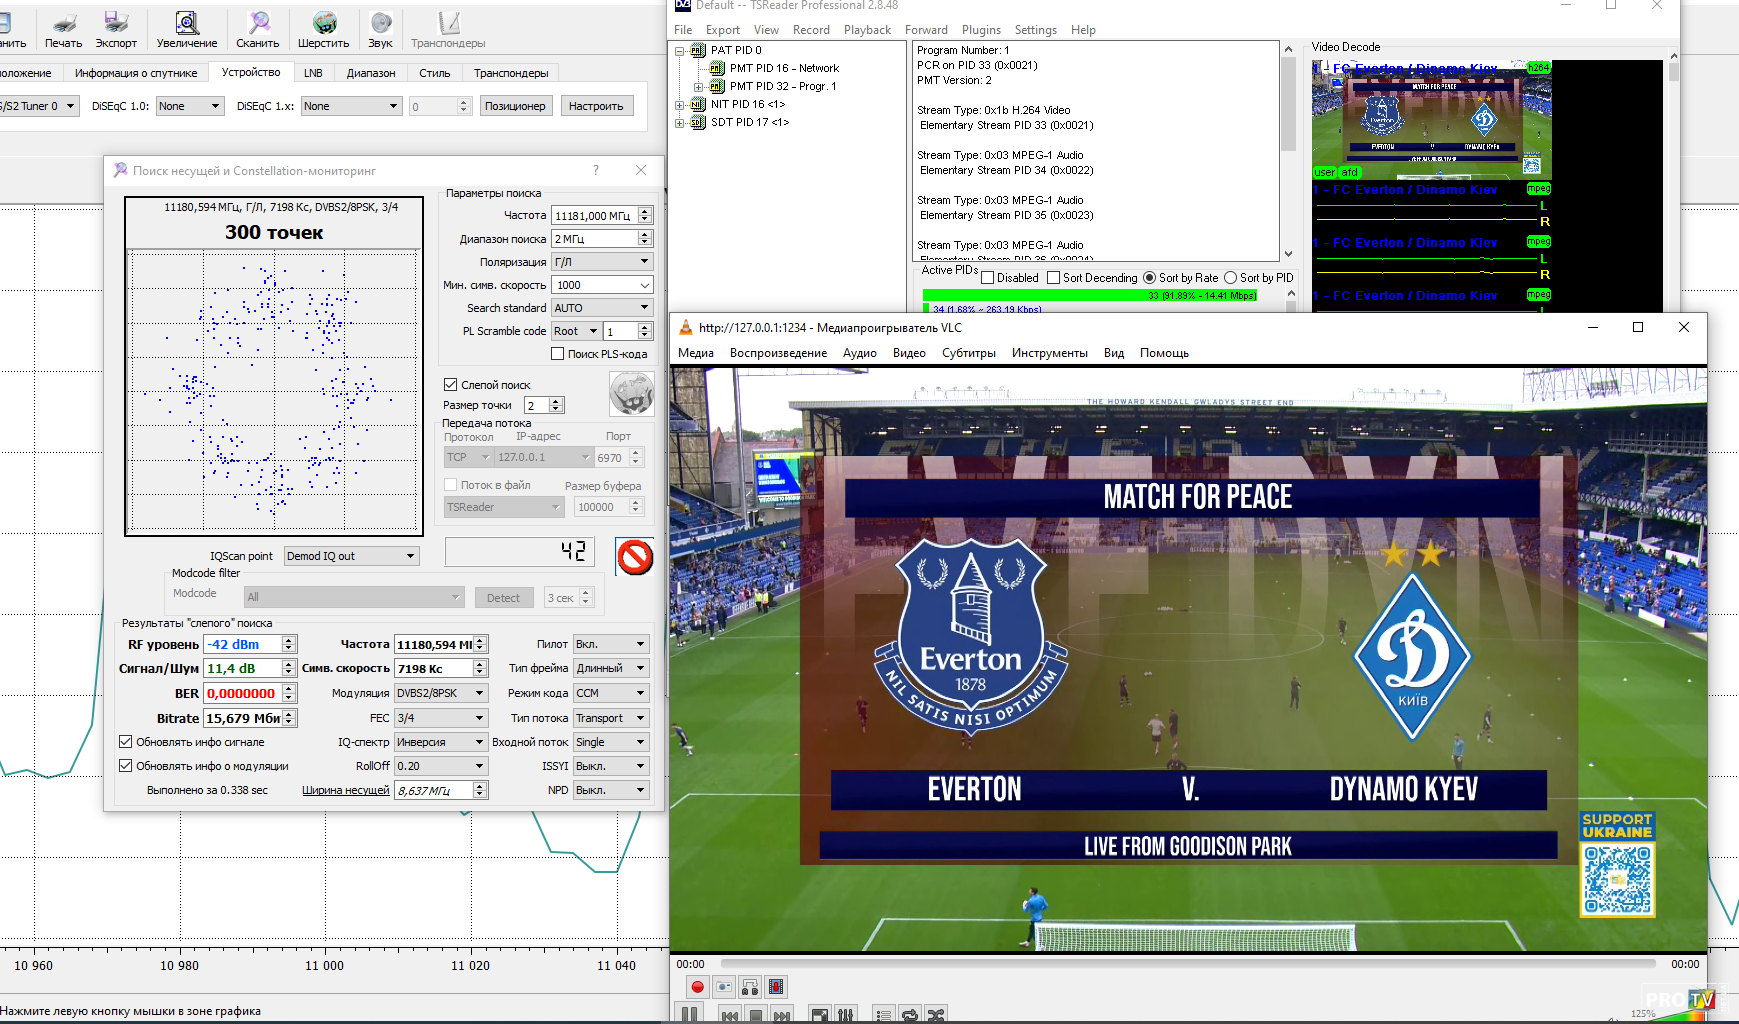Select the Sort by PID radio button
The width and height of the screenshot is (1739, 1024).
tap(1231, 278)
